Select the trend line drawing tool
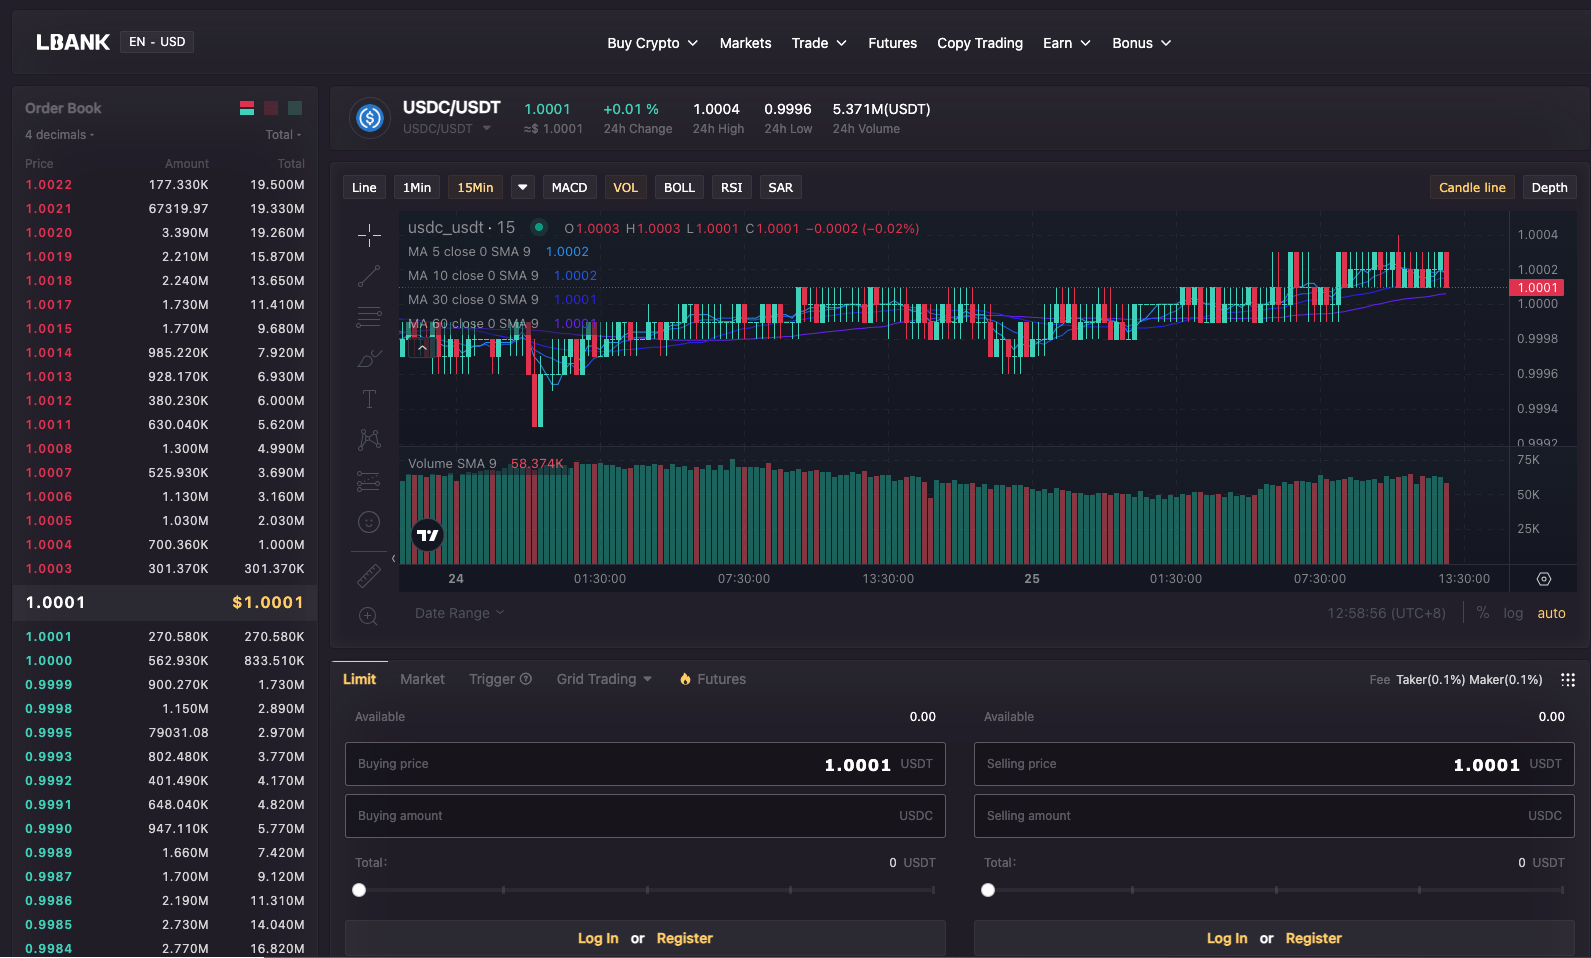Viewport: 1591px width, 958px height. tap(369, 276)
